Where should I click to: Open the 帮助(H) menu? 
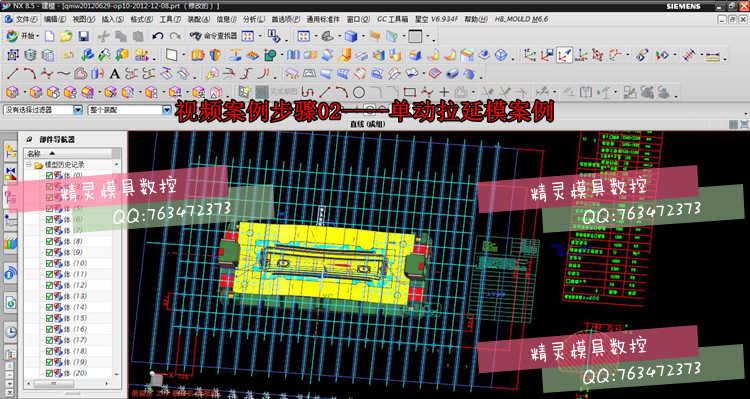click(x=475, y=20)
